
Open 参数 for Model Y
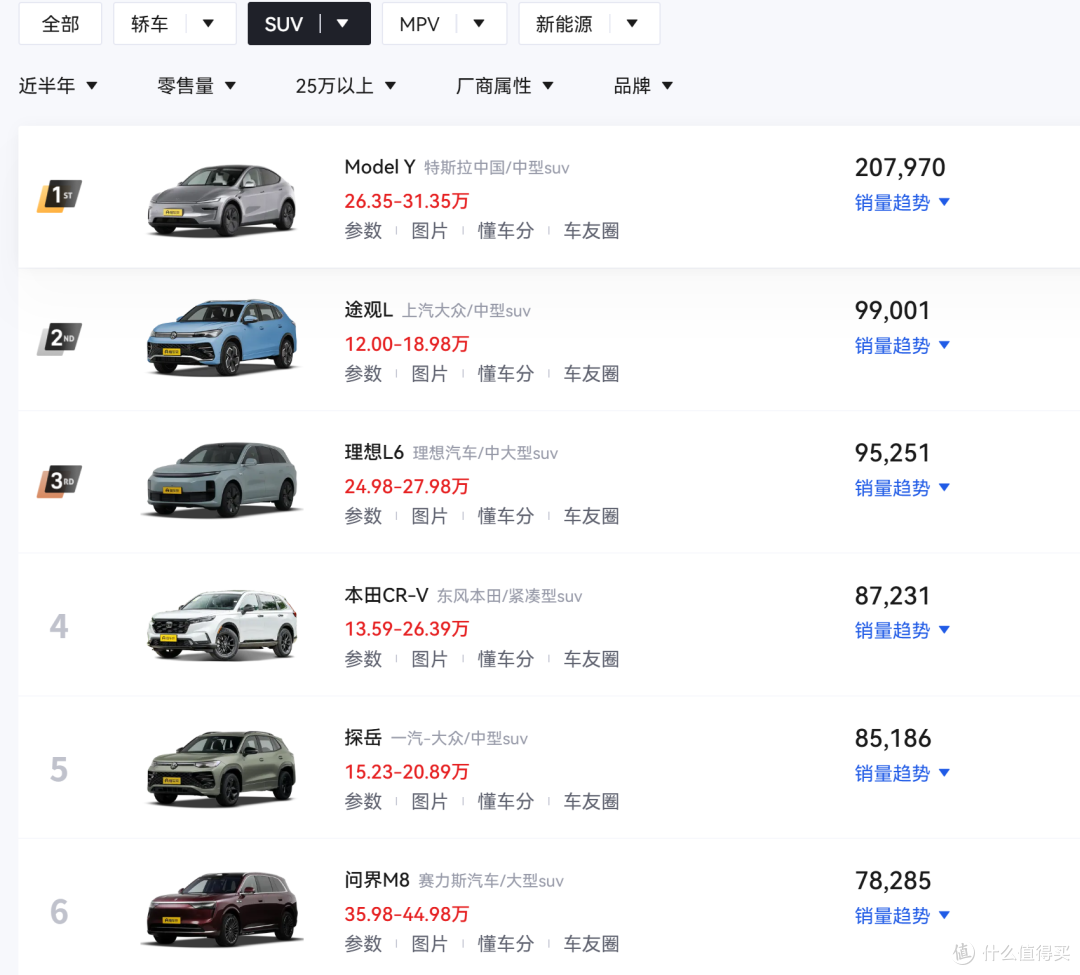(x=363, y=231)
